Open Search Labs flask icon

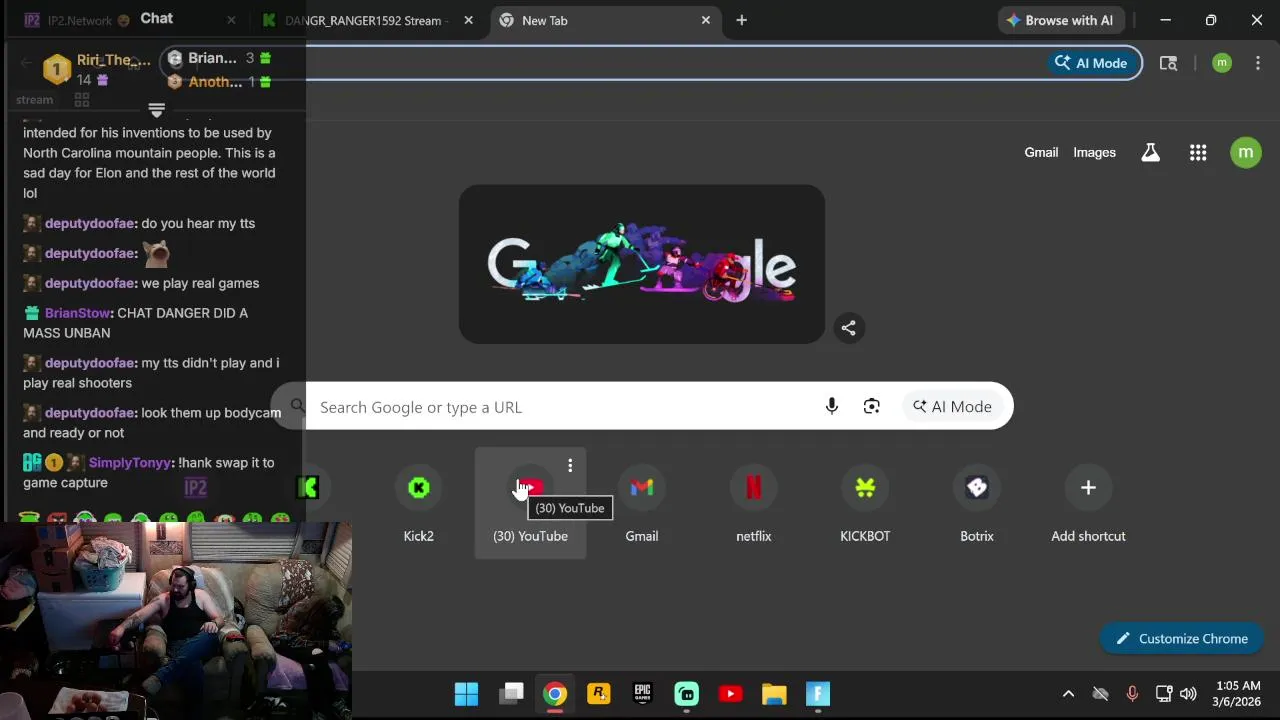point(1151,152)
